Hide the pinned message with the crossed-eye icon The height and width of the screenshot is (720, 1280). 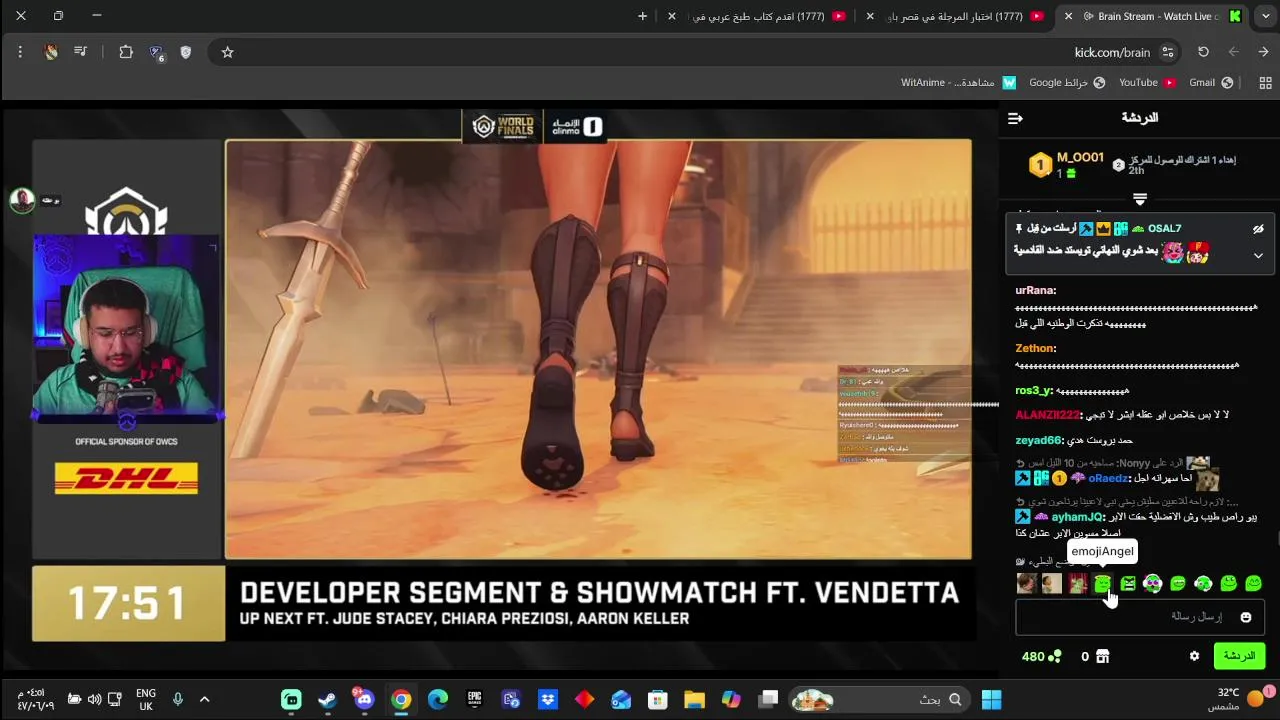tap(1258, 229)
